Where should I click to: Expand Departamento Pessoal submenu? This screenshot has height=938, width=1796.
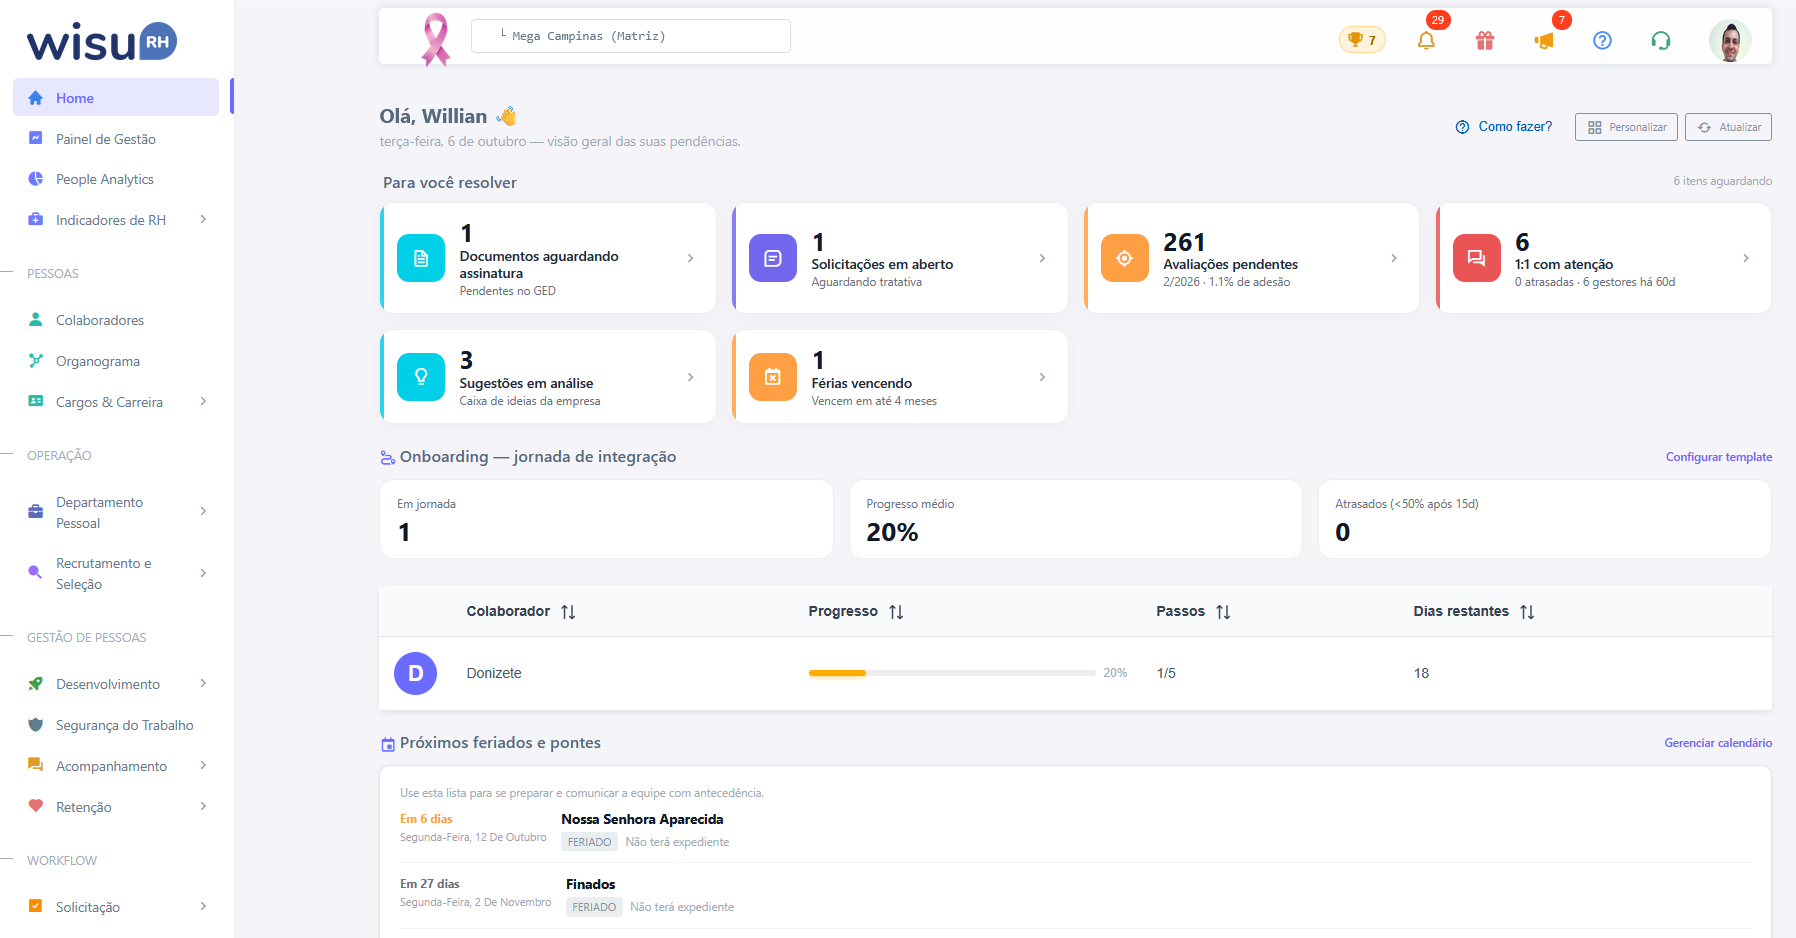[203, 511]
